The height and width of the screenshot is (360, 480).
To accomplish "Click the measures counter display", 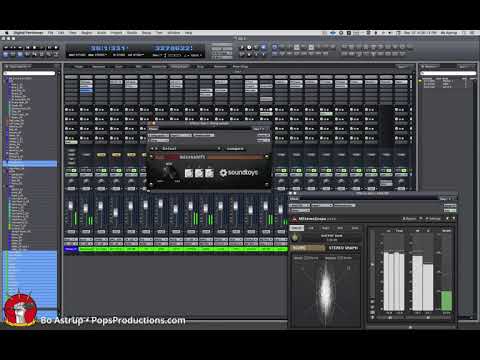I will [x=109, y=48].
